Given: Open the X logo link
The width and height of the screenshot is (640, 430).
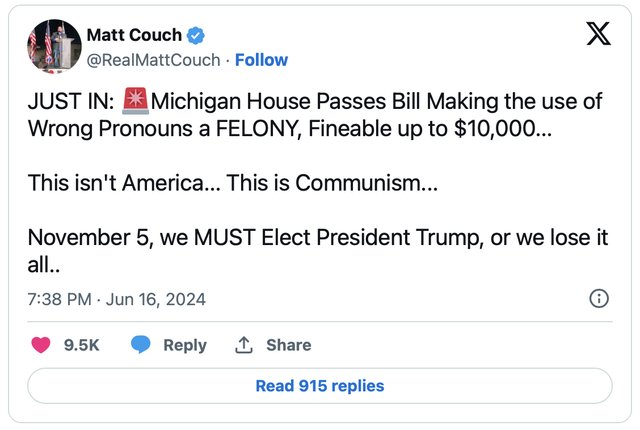Looking at the screenshot, I should click(598, 33).
